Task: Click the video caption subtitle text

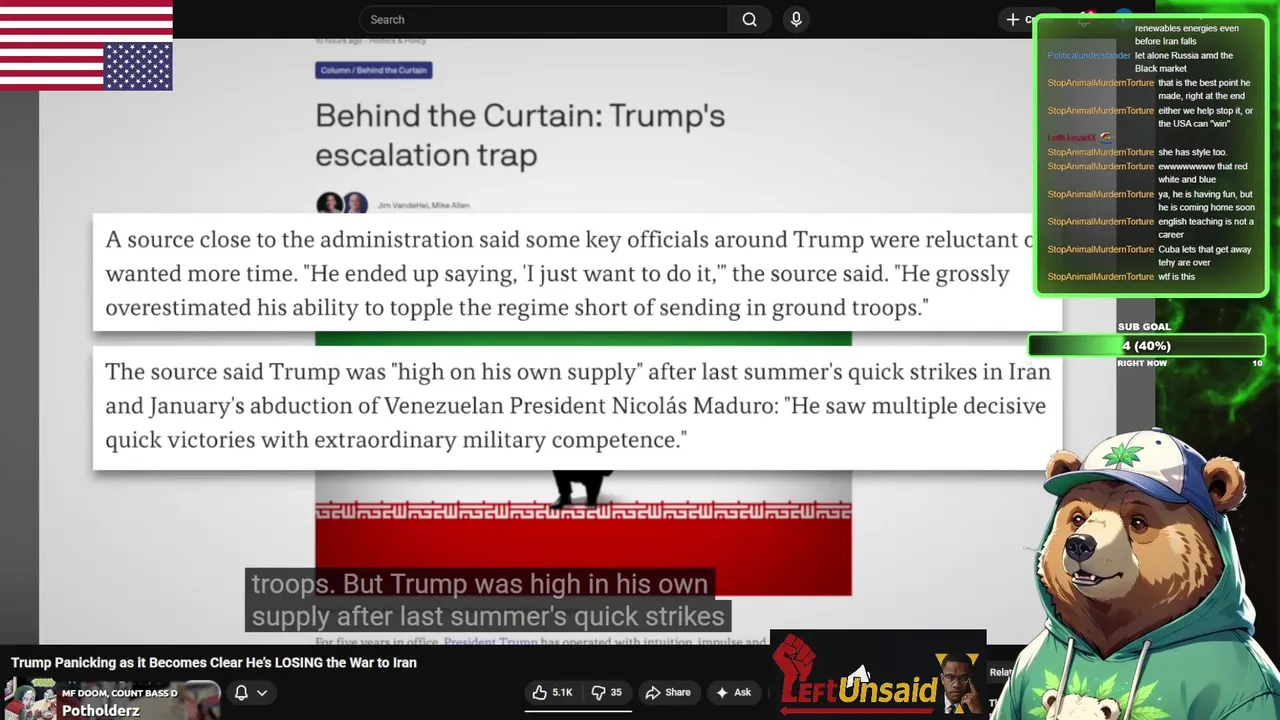Action: pos(488,600)
